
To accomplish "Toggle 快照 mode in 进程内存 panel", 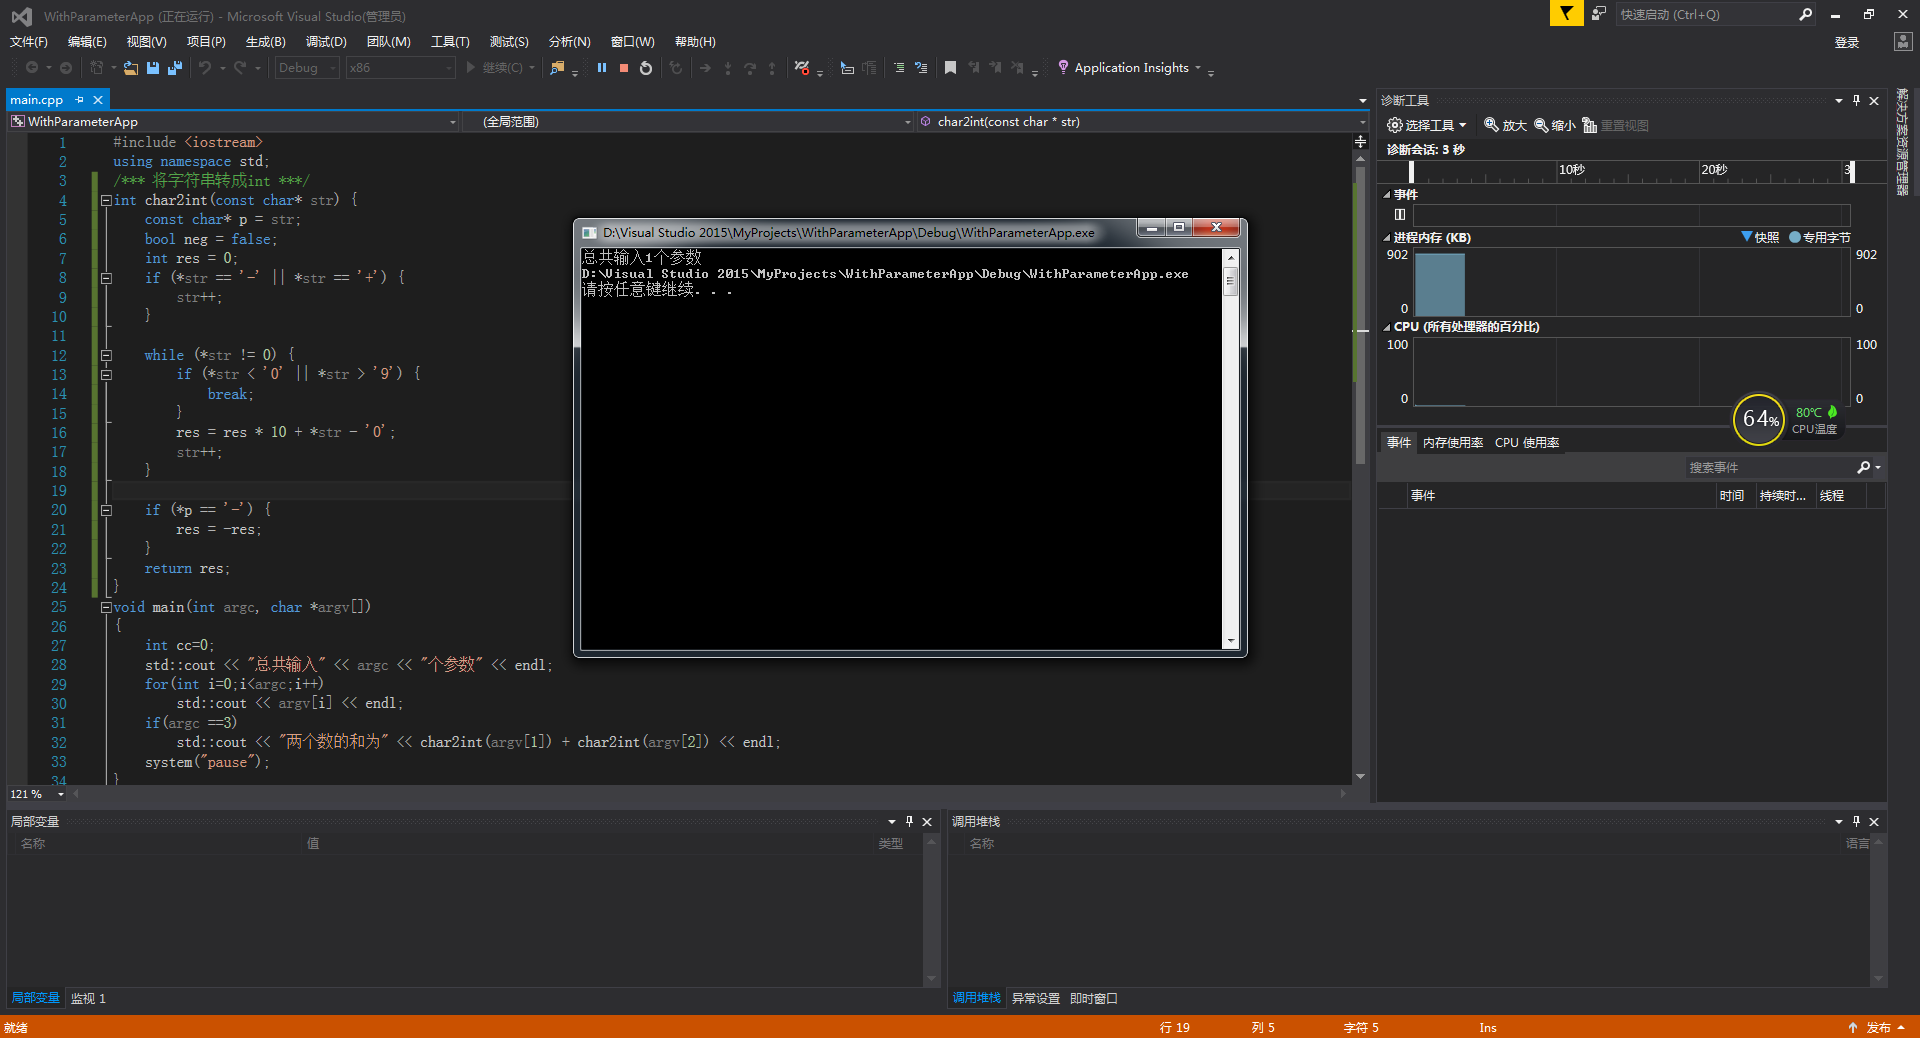I will click(x=1764, y=237).
